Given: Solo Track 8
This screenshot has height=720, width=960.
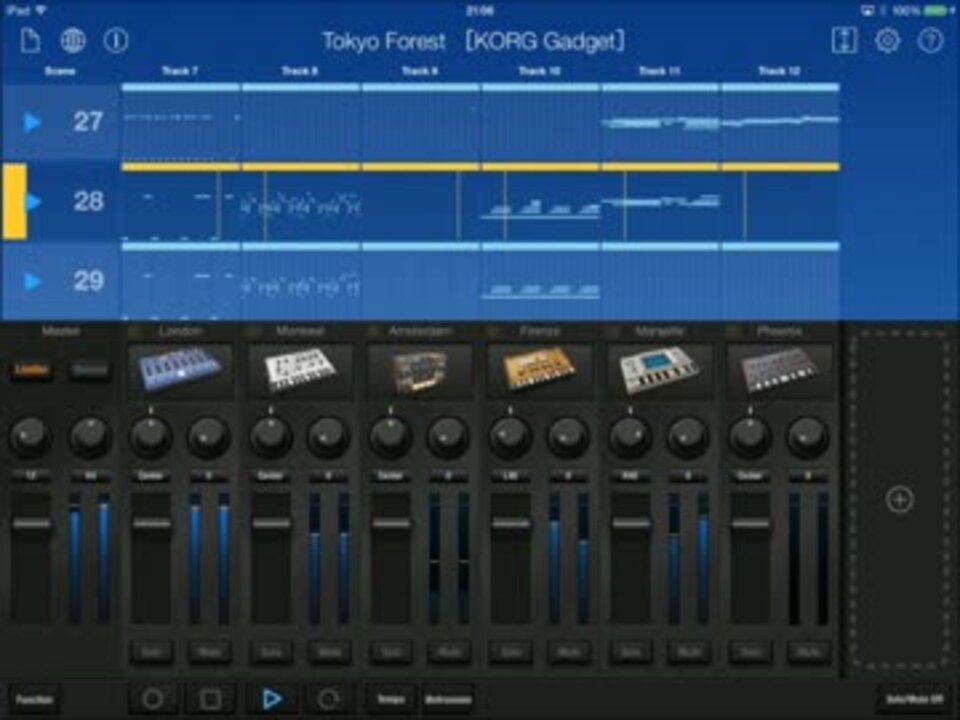Looking at the screenshot, I should (271, 653).
